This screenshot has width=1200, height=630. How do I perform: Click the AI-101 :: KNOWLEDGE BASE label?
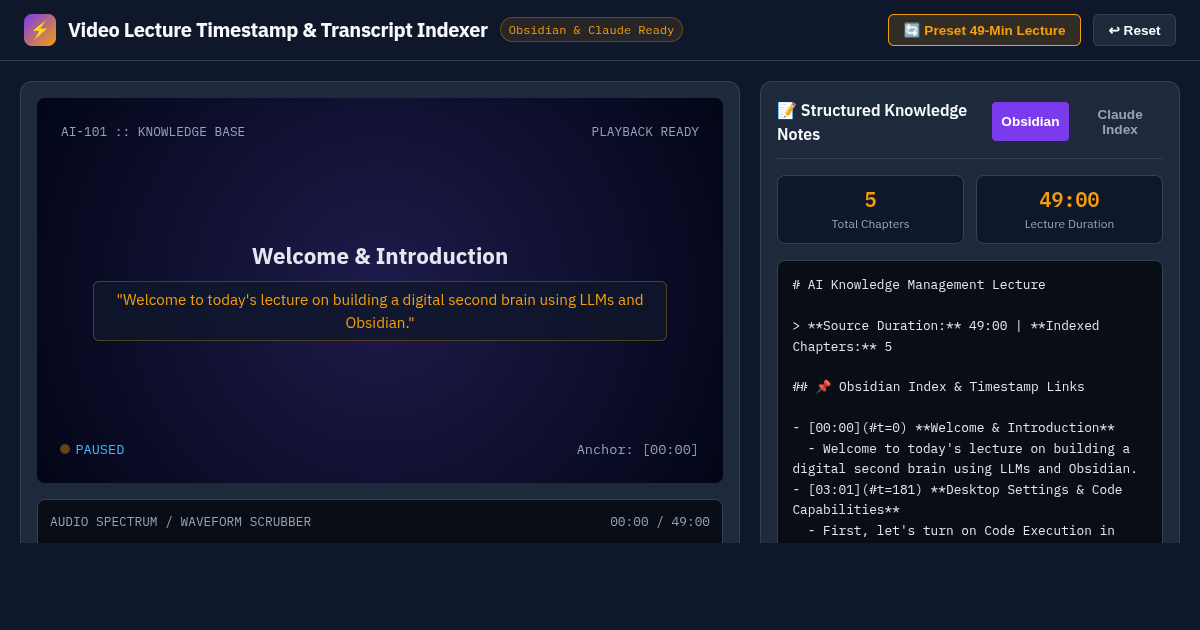[153, 132]
